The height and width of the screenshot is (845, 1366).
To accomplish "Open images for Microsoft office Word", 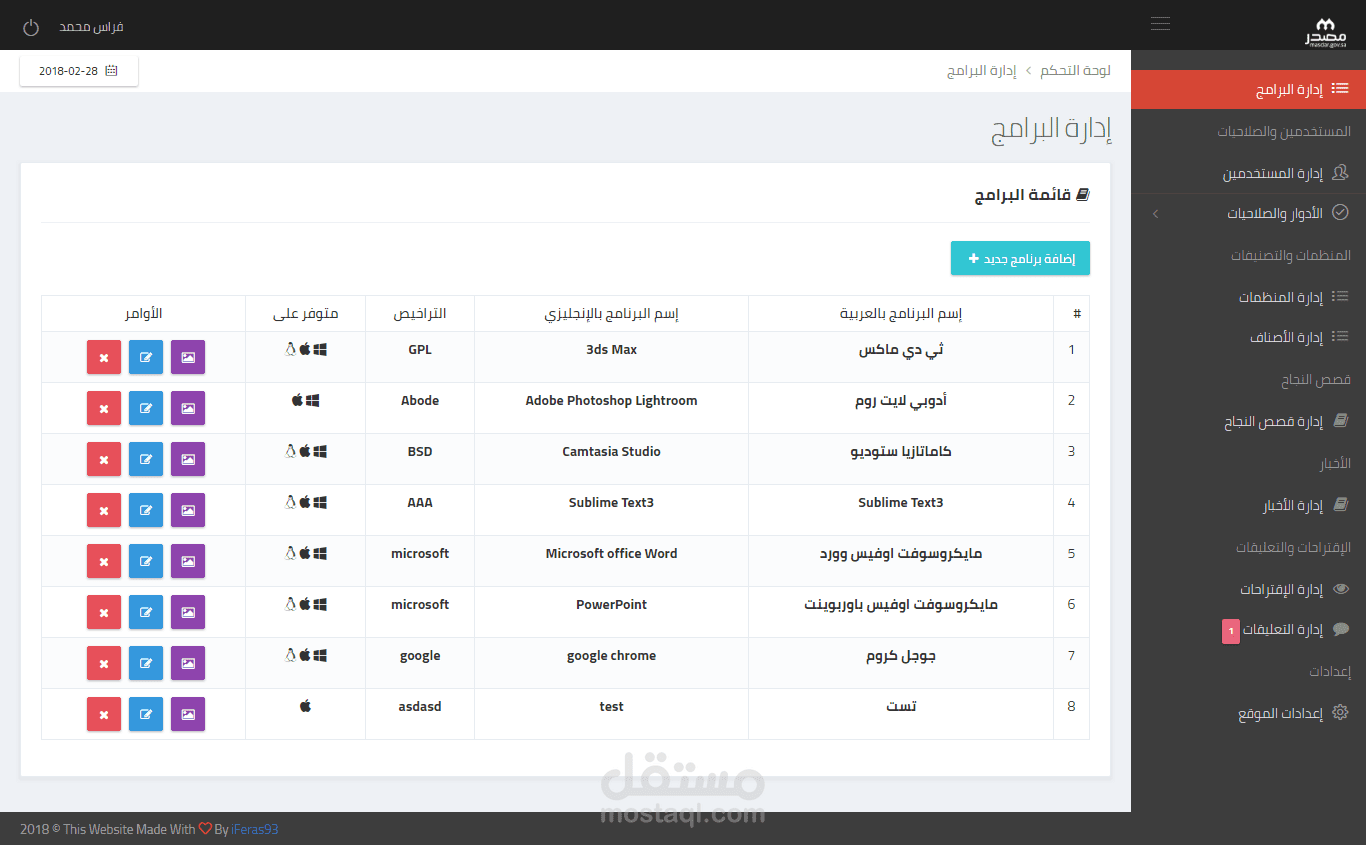I will click(x=188, y=561).
